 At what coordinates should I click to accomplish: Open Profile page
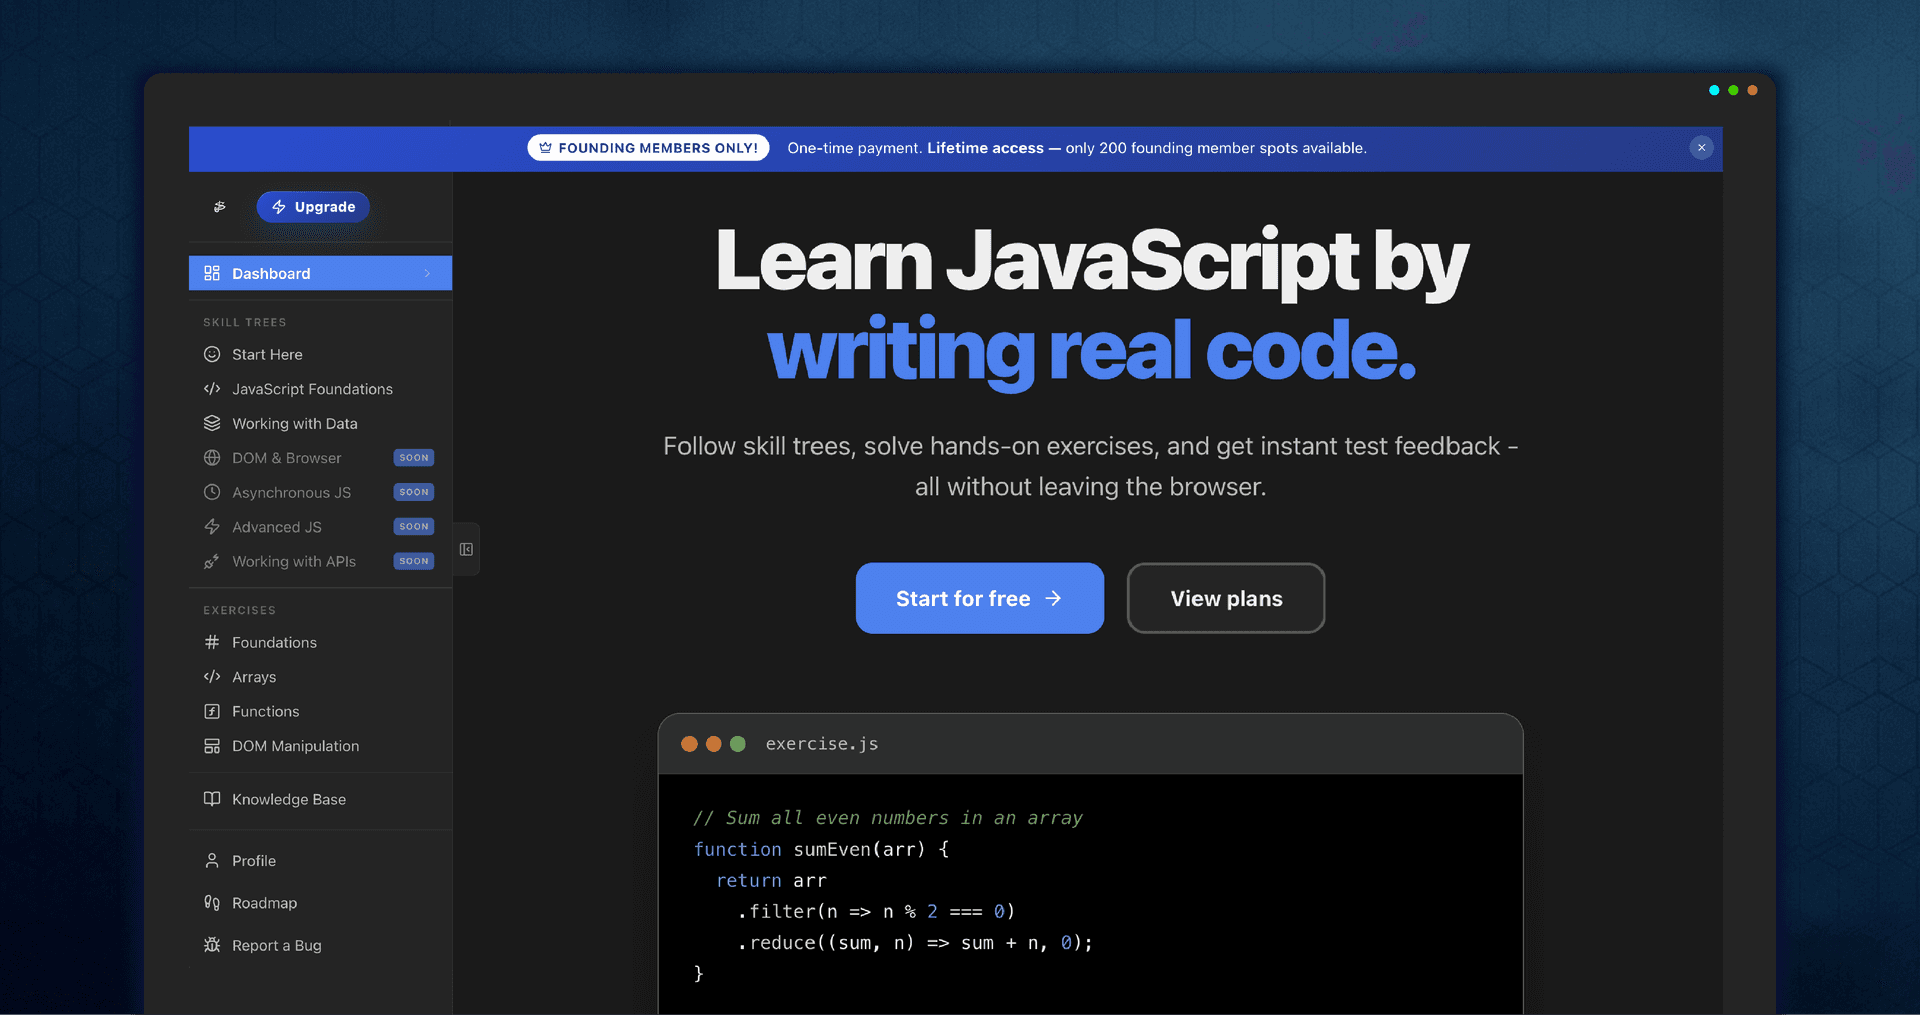pos(320,861)
